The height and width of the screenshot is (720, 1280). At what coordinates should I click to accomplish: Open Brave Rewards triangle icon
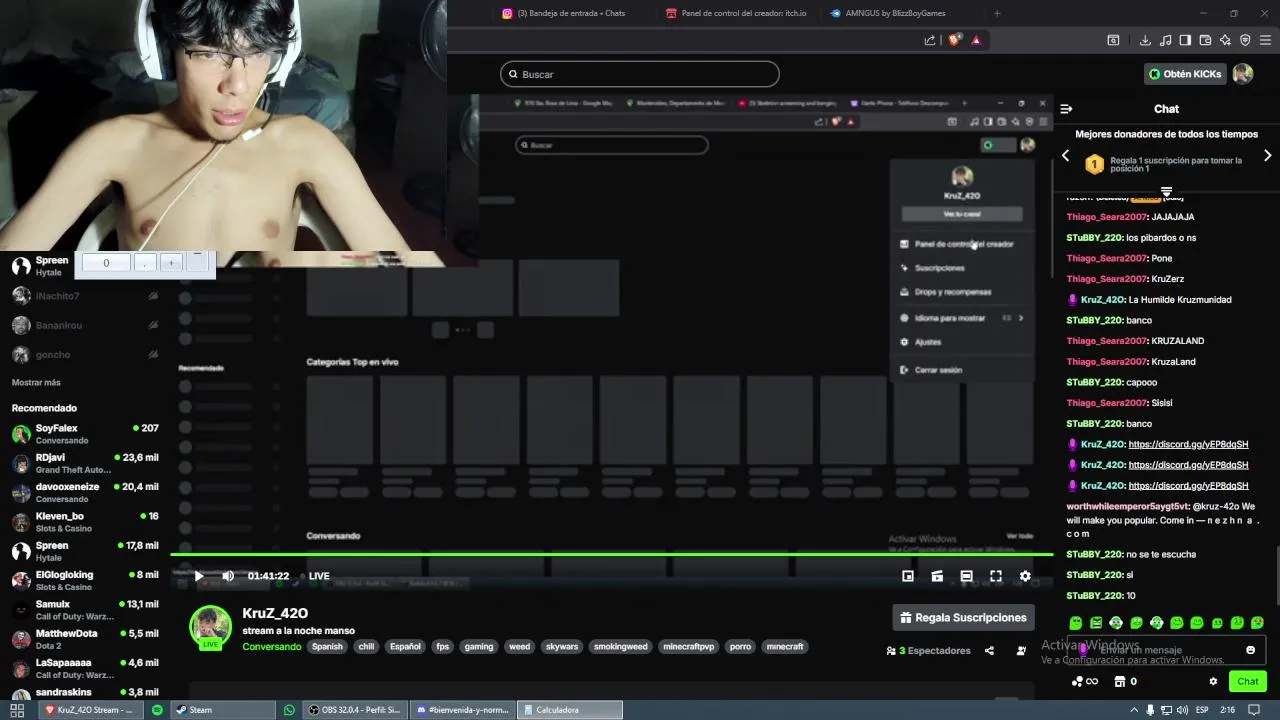976,40
